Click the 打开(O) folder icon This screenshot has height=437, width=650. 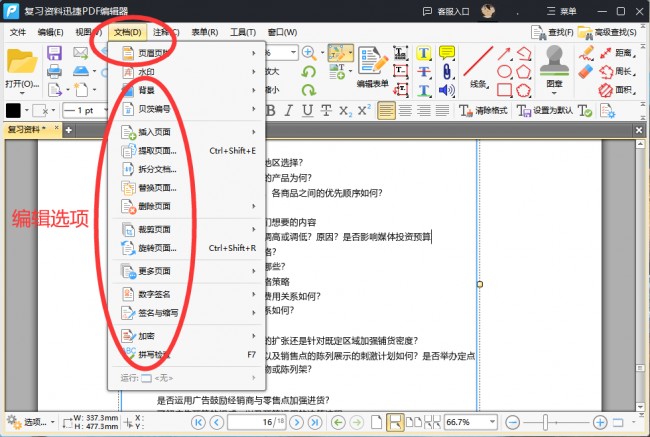(22, 62)
